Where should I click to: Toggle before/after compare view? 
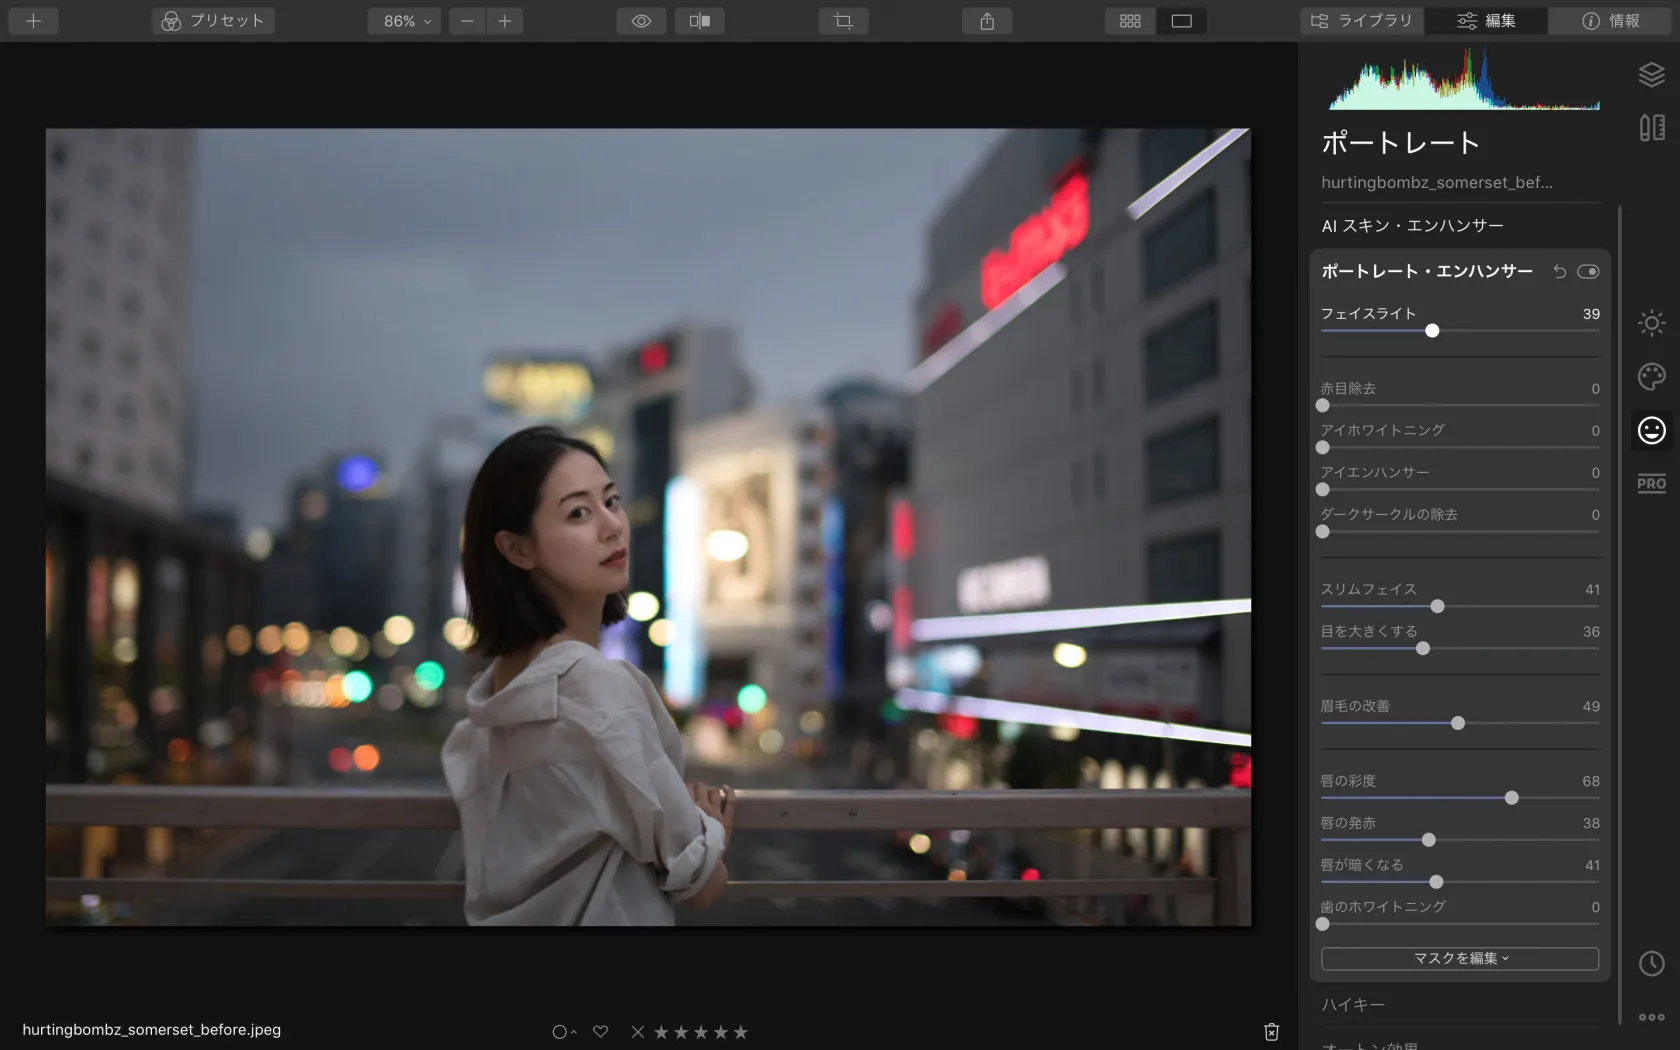(x=700, y=21)
